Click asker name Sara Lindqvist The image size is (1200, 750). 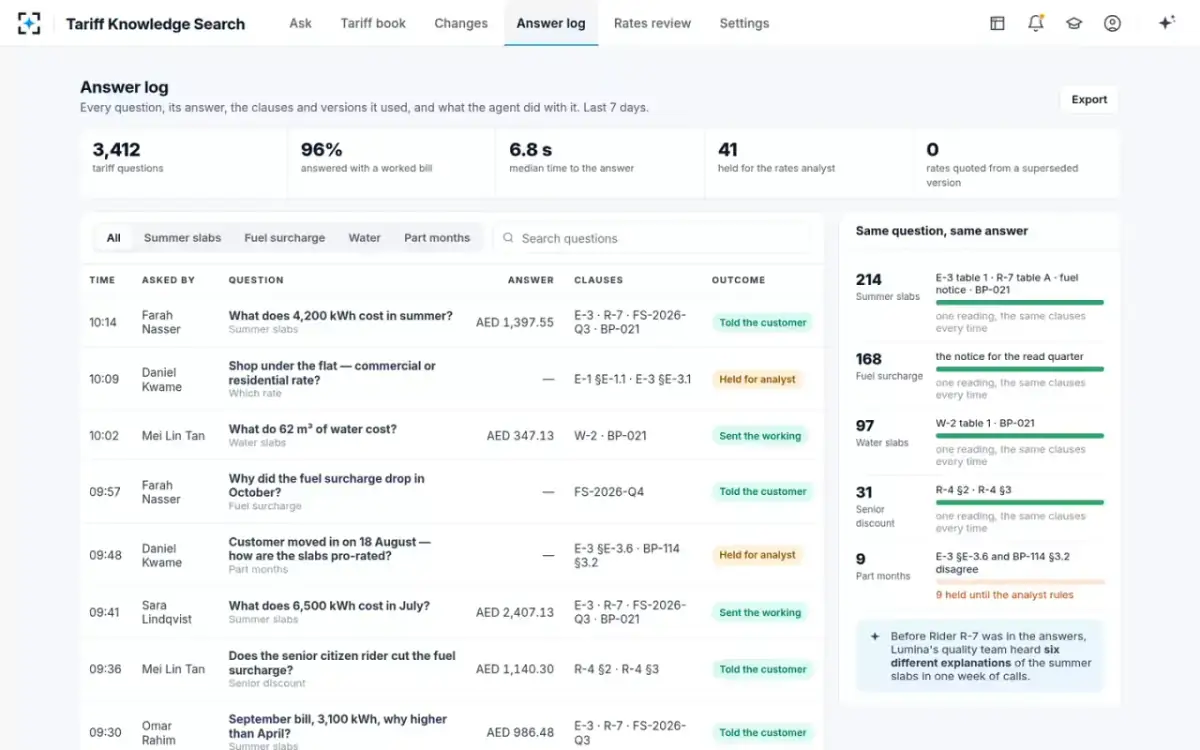click(167, 612)
